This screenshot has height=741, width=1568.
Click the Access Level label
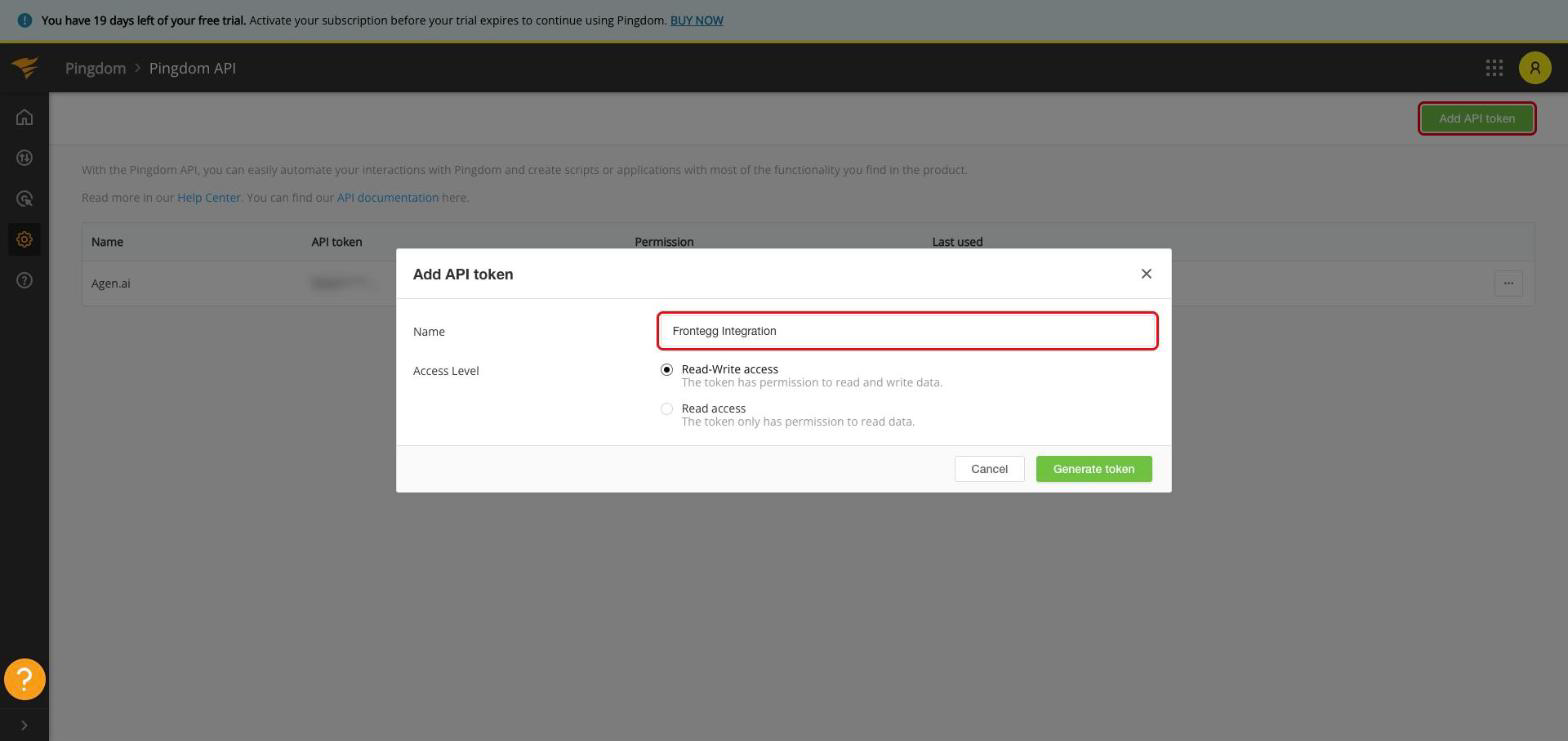(x=446, y=371)
